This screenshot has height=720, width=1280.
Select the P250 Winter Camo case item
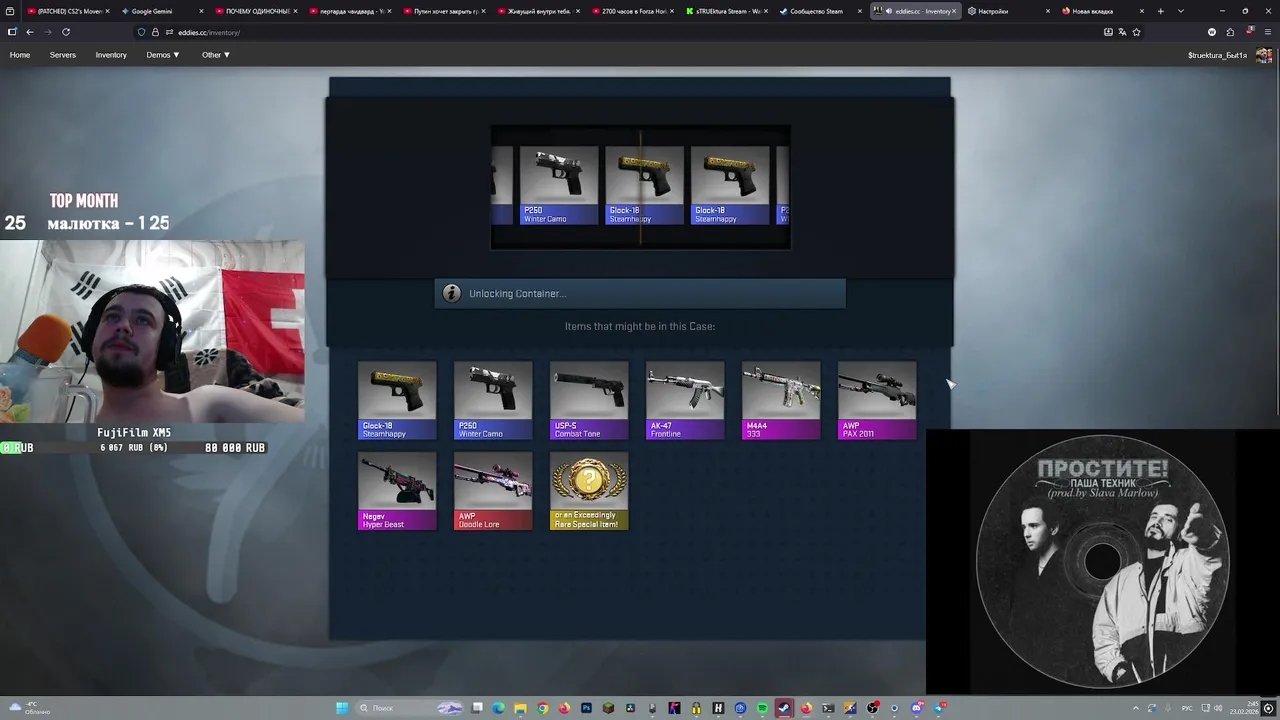493,401
